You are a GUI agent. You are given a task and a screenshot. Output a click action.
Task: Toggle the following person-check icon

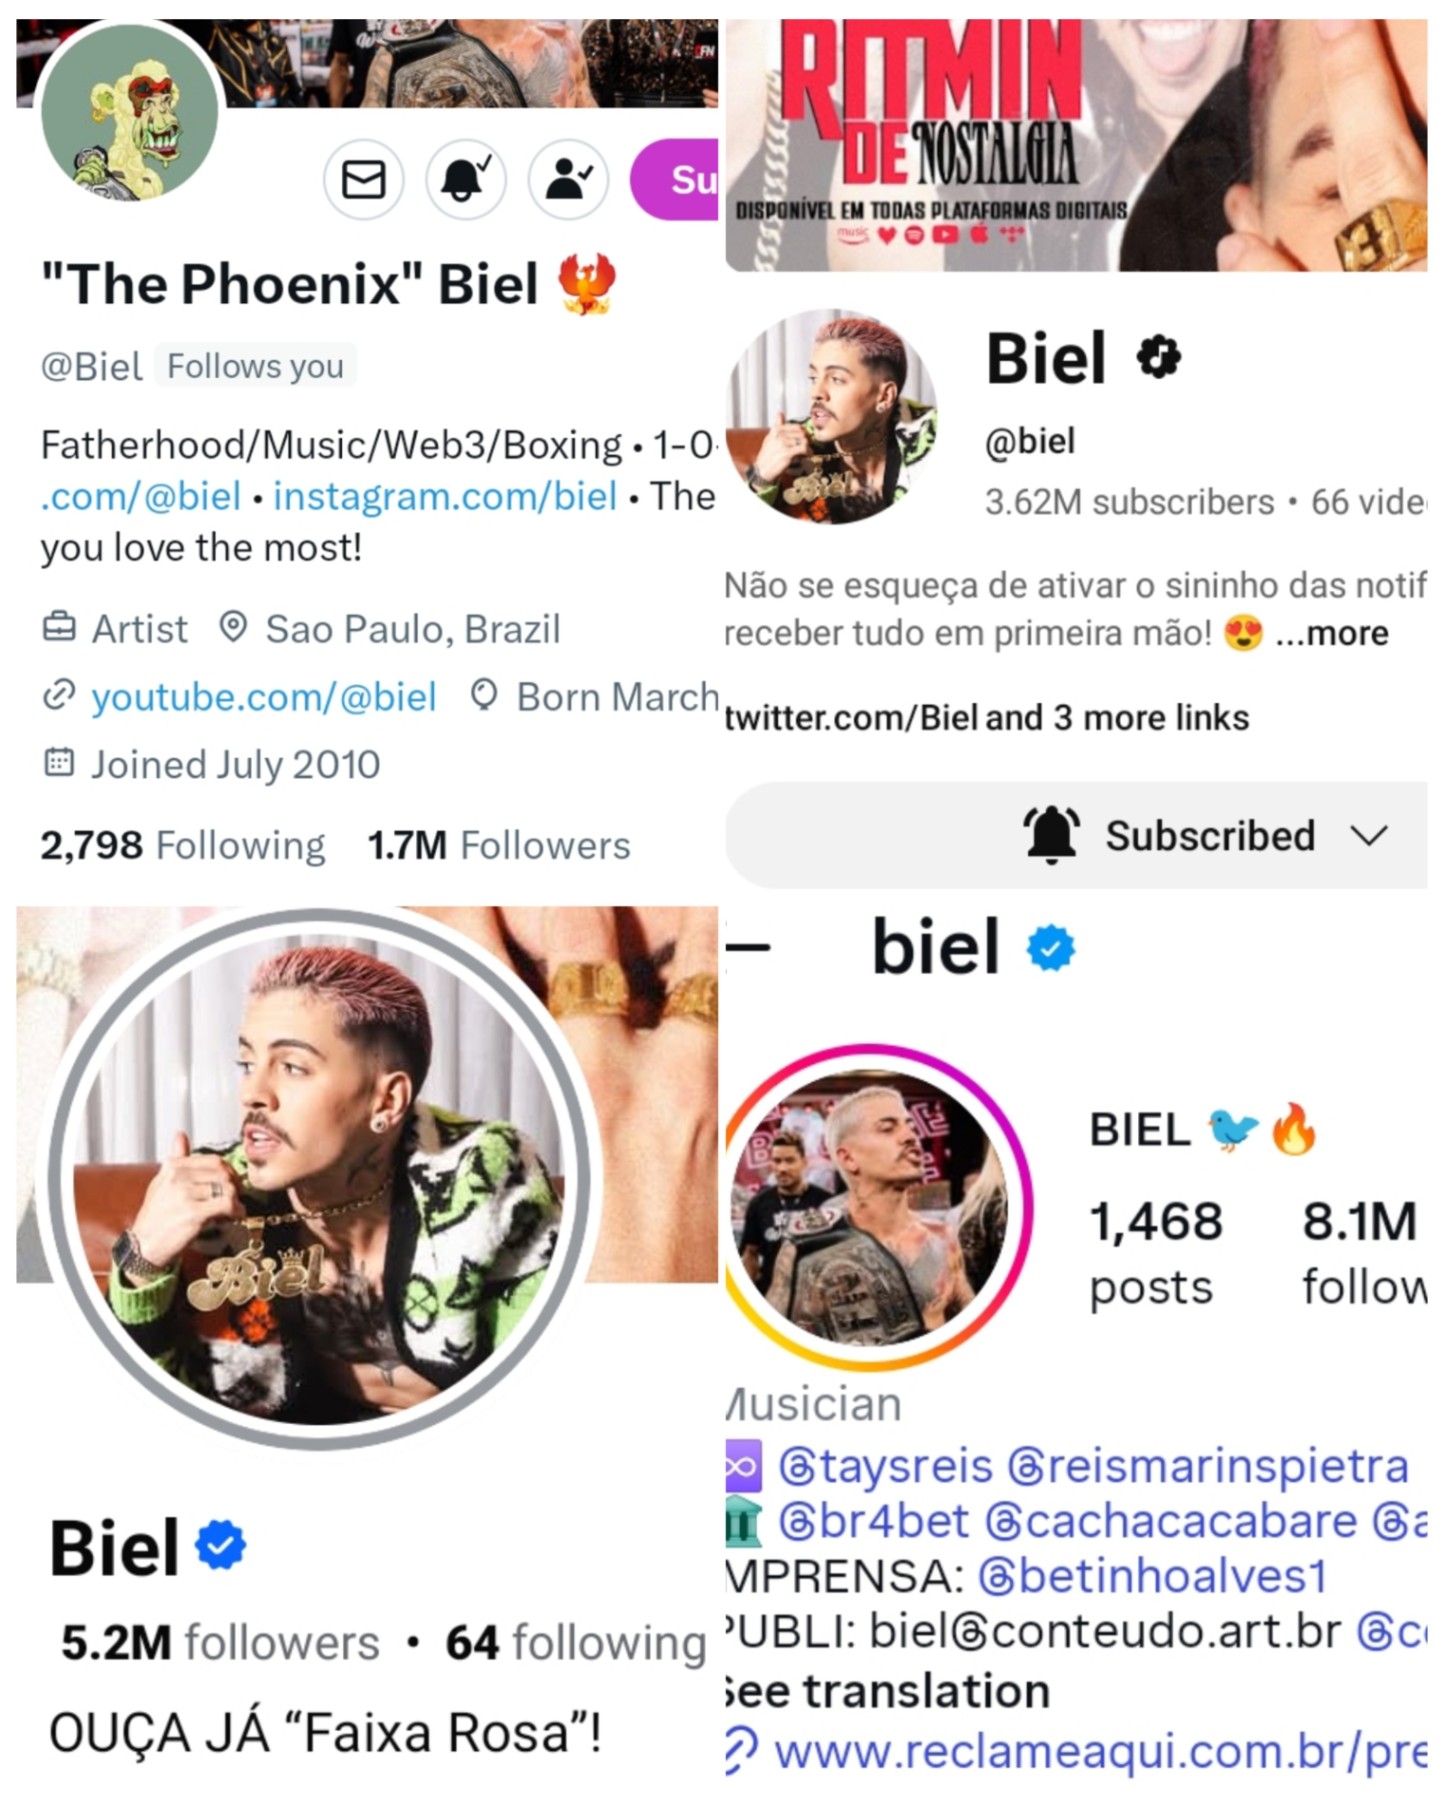567,180
